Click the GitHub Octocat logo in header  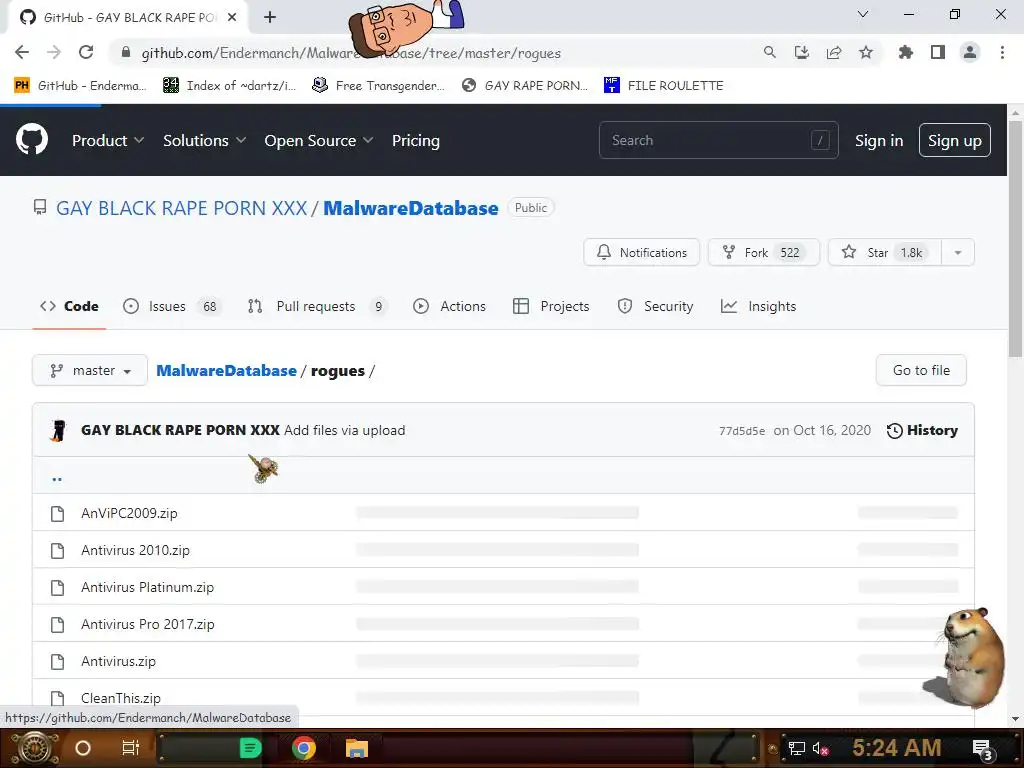click(32, 140)
